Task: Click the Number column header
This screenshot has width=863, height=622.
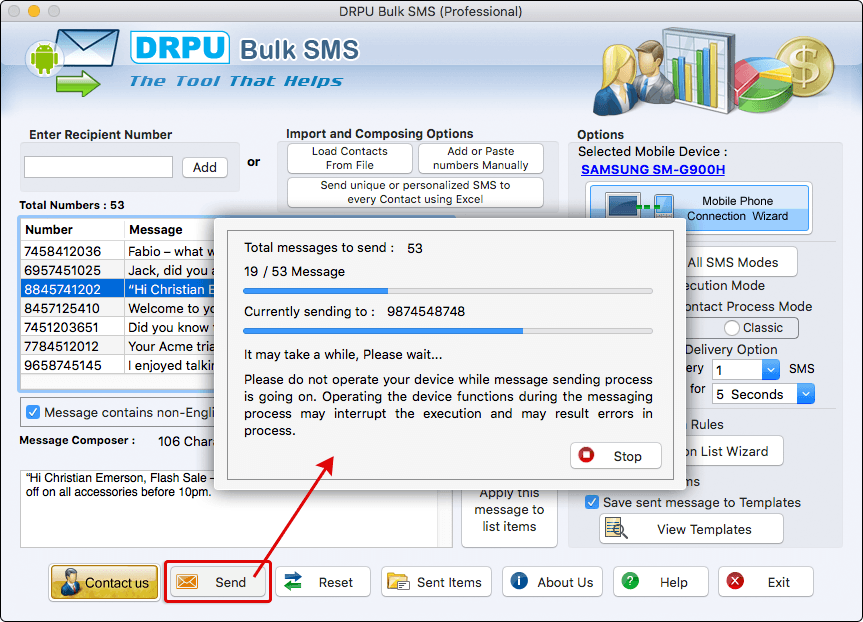Action: click(72, 230)
